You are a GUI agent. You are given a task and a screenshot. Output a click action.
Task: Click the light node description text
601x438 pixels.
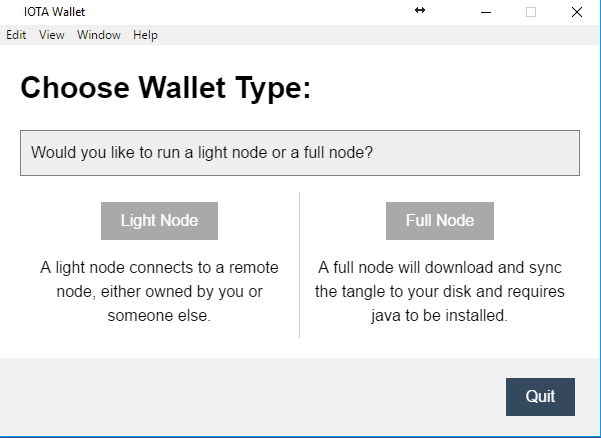tap(159, 291)
